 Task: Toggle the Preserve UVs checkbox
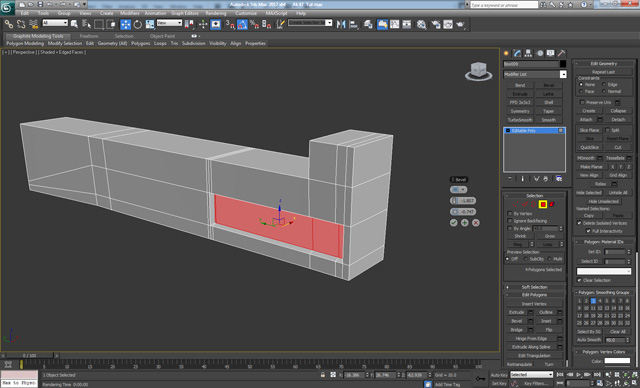(x=582, y=102)
